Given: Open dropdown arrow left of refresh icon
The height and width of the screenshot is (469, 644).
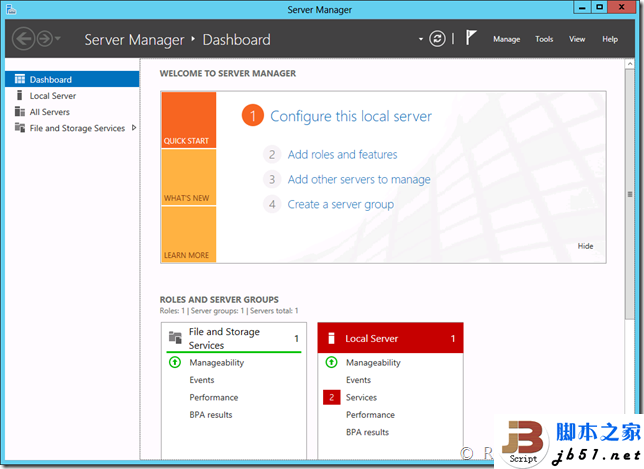Looking at the screenshot, I should (421, 40).
